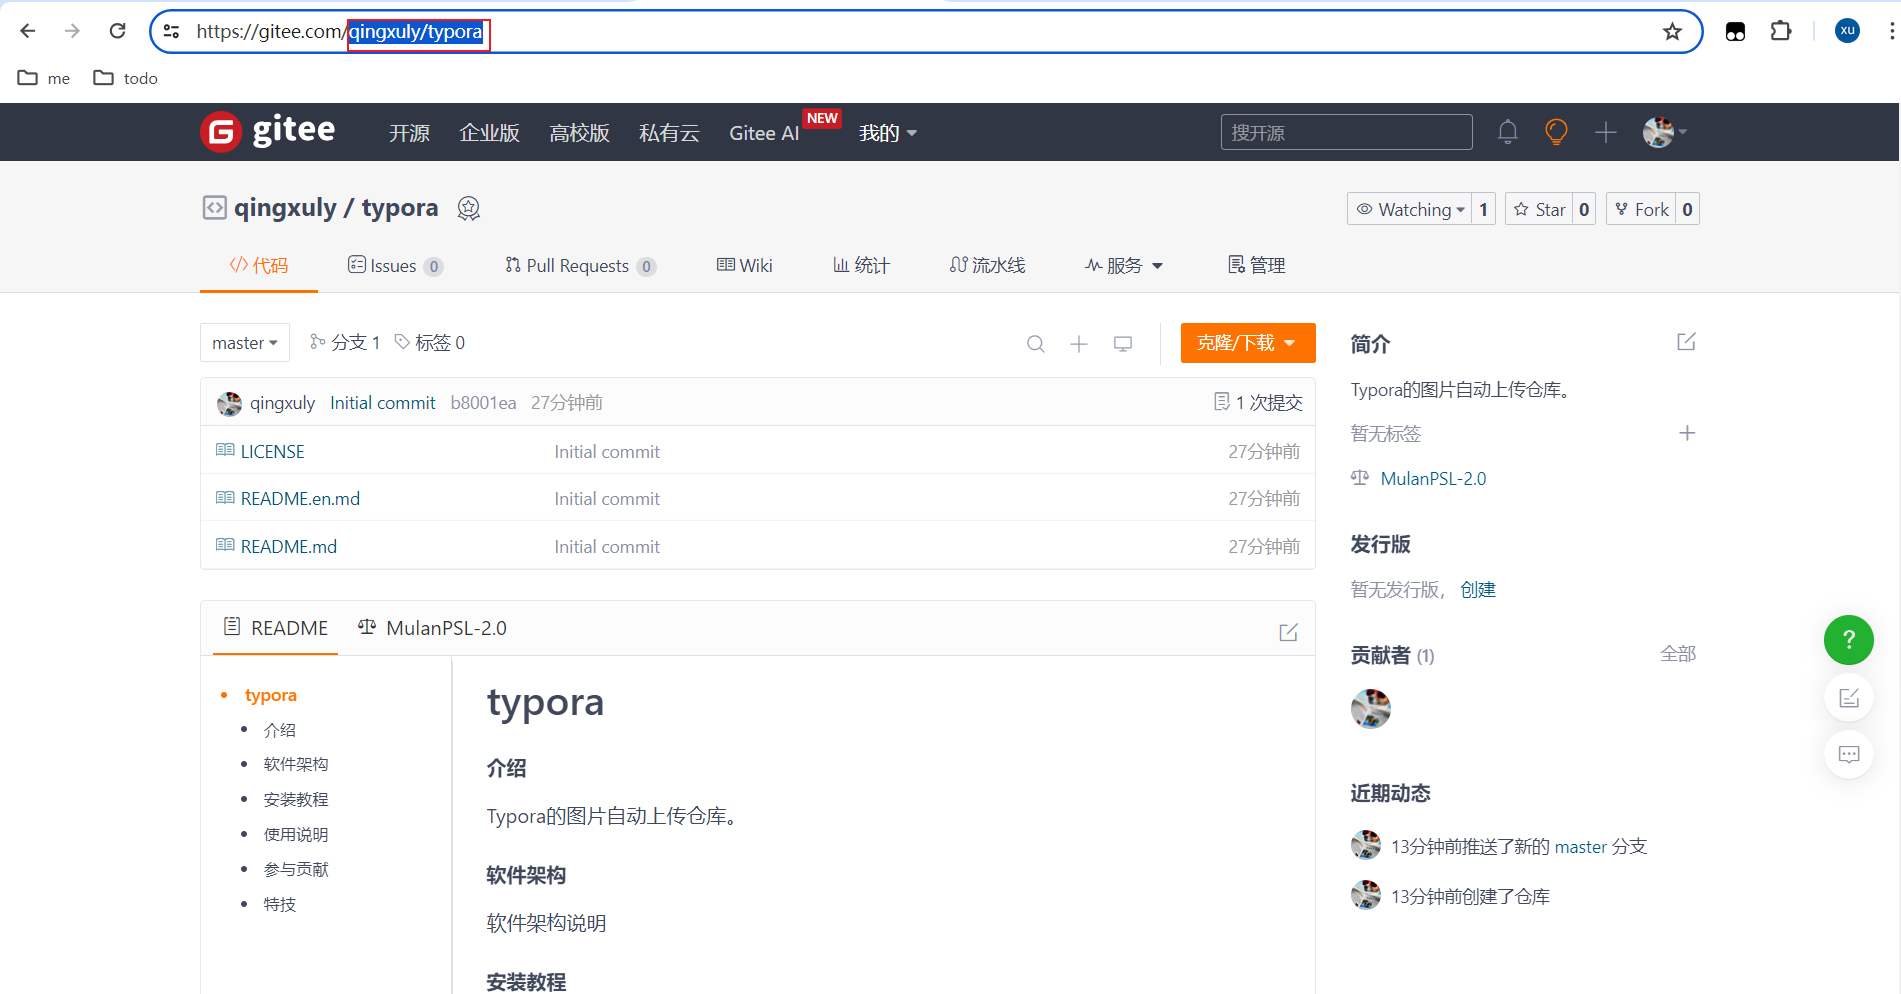
Task: Expand the 我的 menu in header
Action: click(x=887, y=133)
